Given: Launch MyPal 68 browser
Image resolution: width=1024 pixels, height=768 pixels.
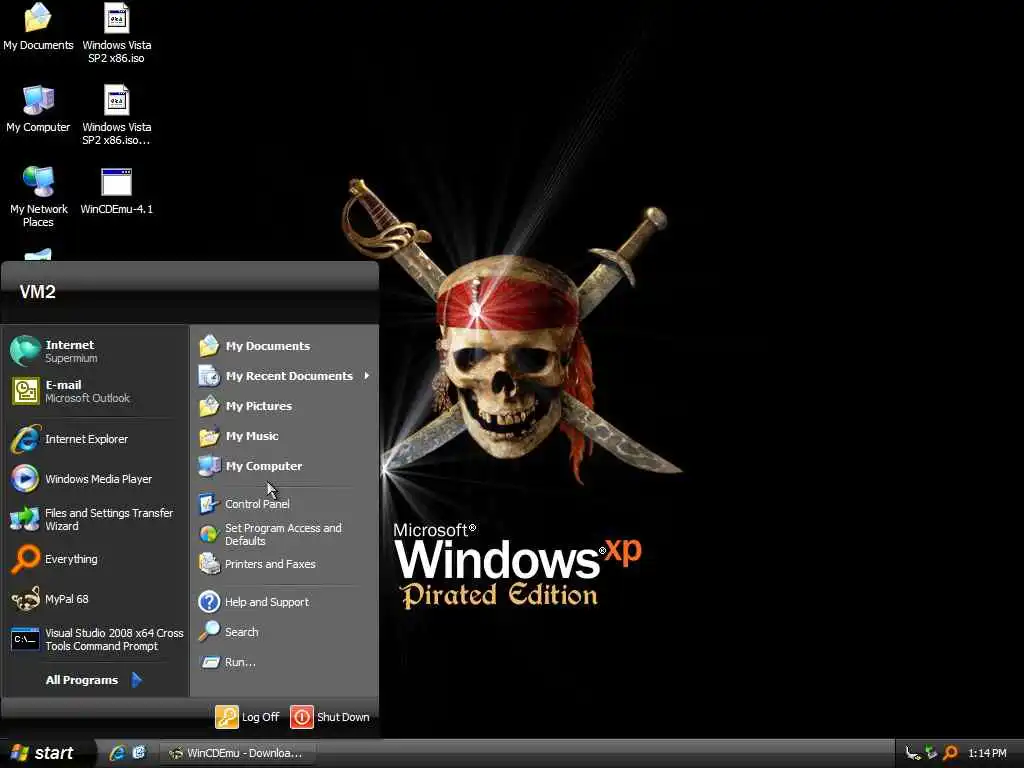Looking at the screenshot, I should (x=95, y=599).
